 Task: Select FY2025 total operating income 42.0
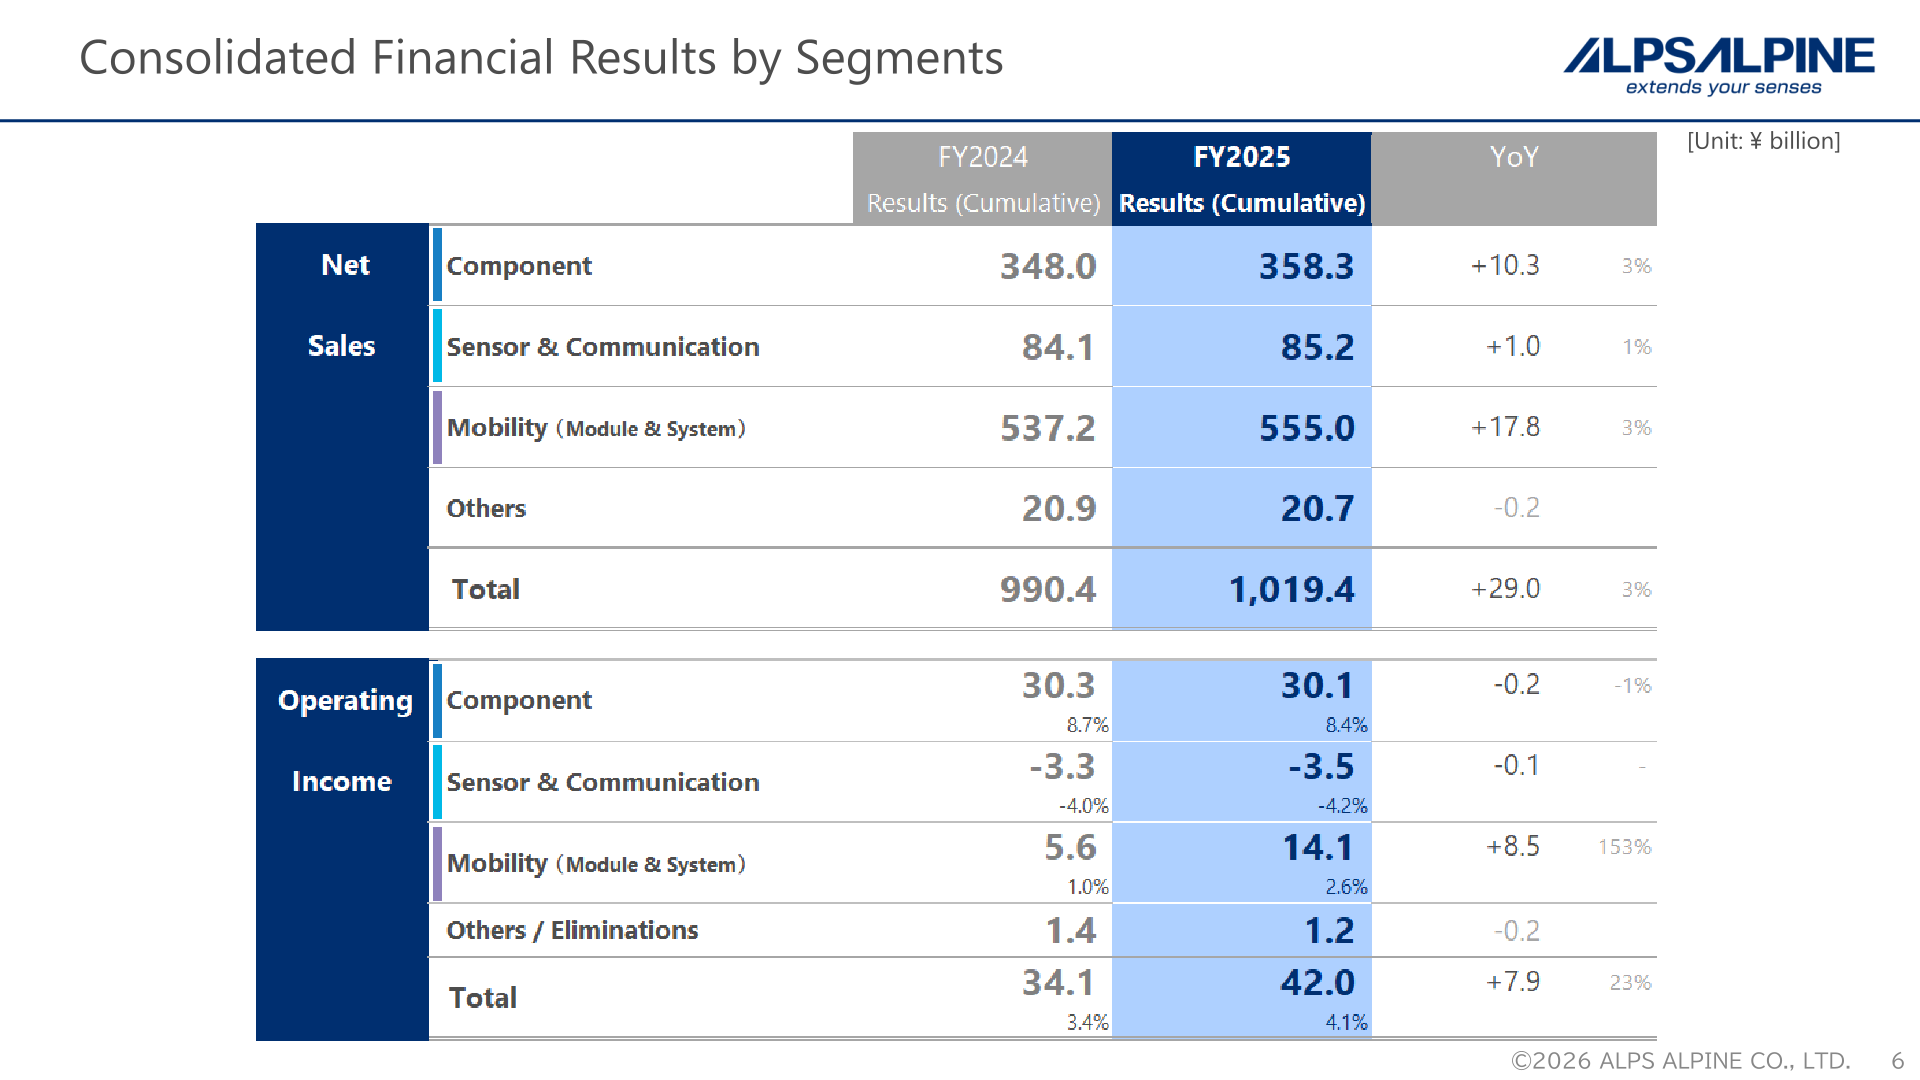pyautogui.click(x=1318, y=982)
